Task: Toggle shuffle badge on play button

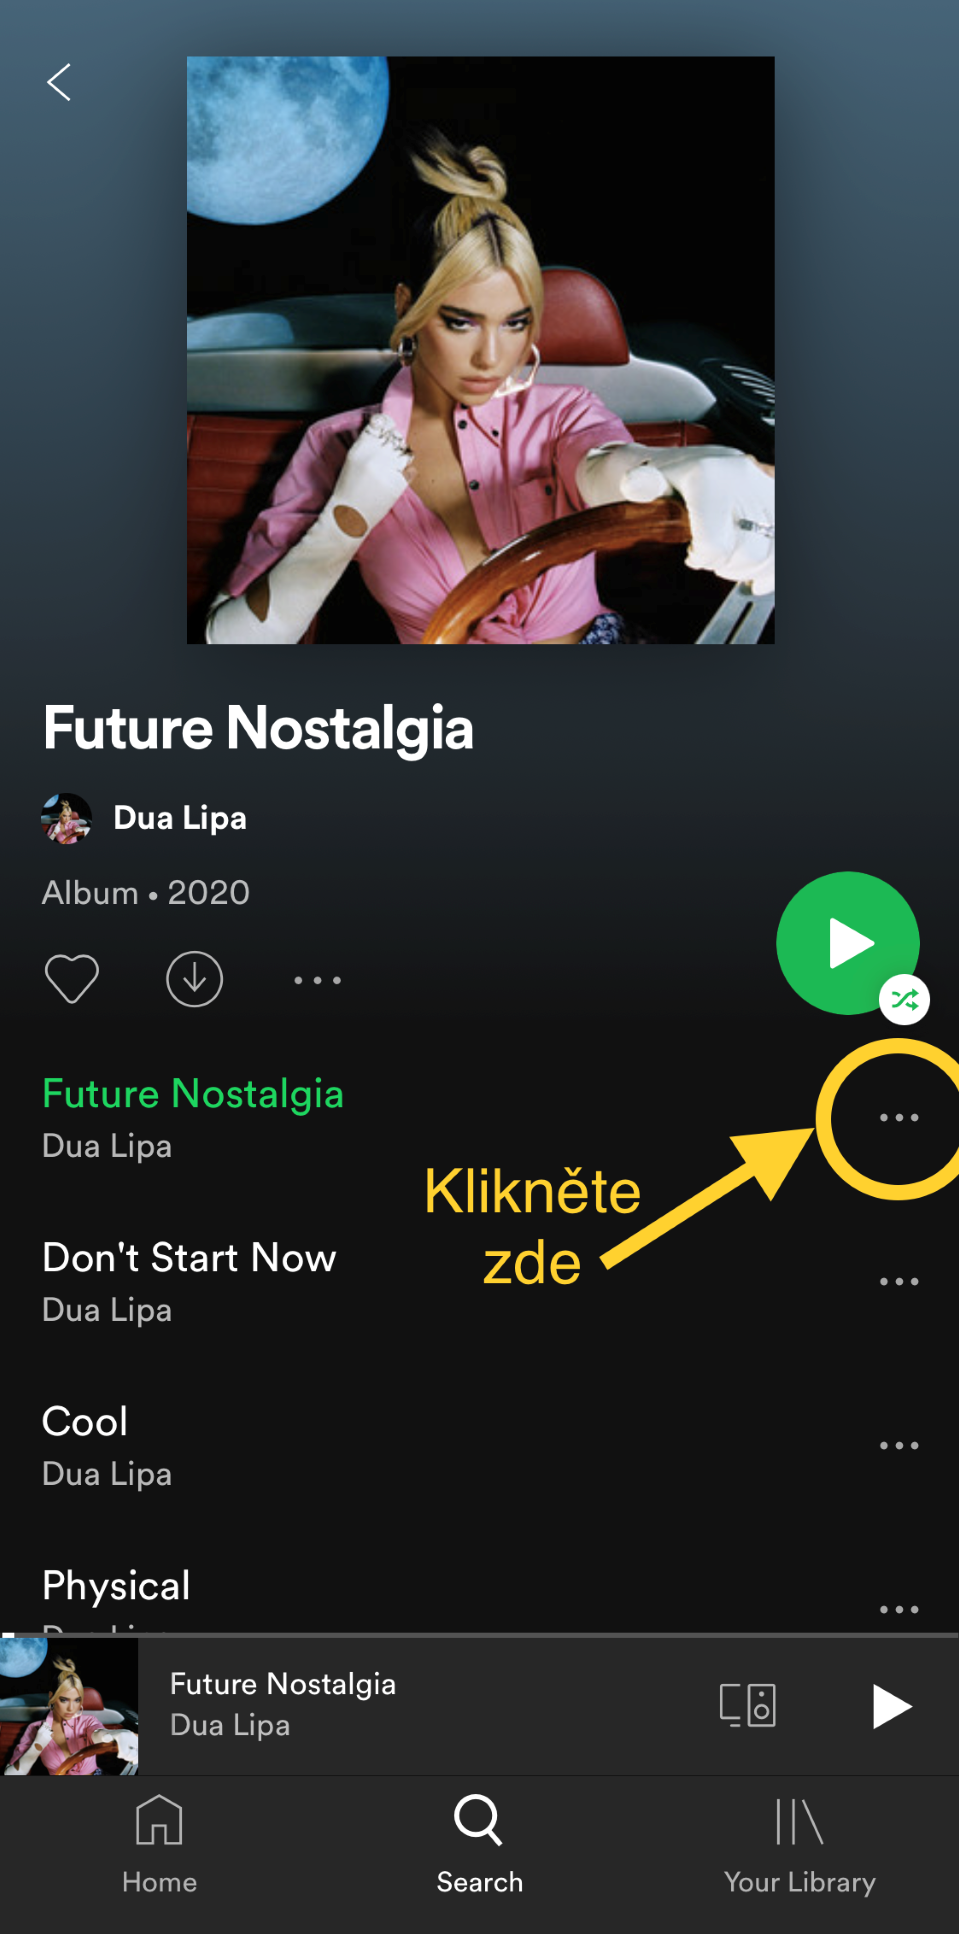Action: coord(904,999)
